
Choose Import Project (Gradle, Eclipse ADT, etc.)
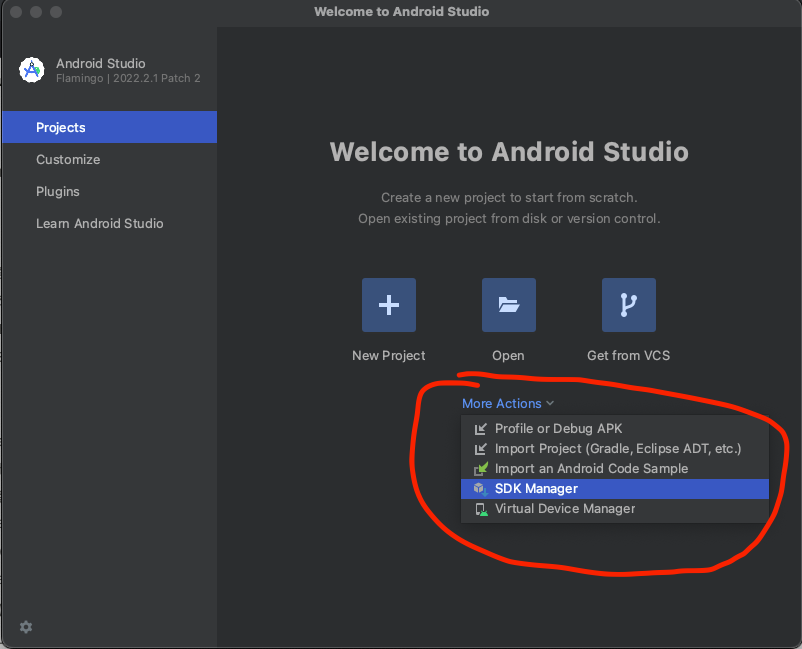(x=614, y=449)
